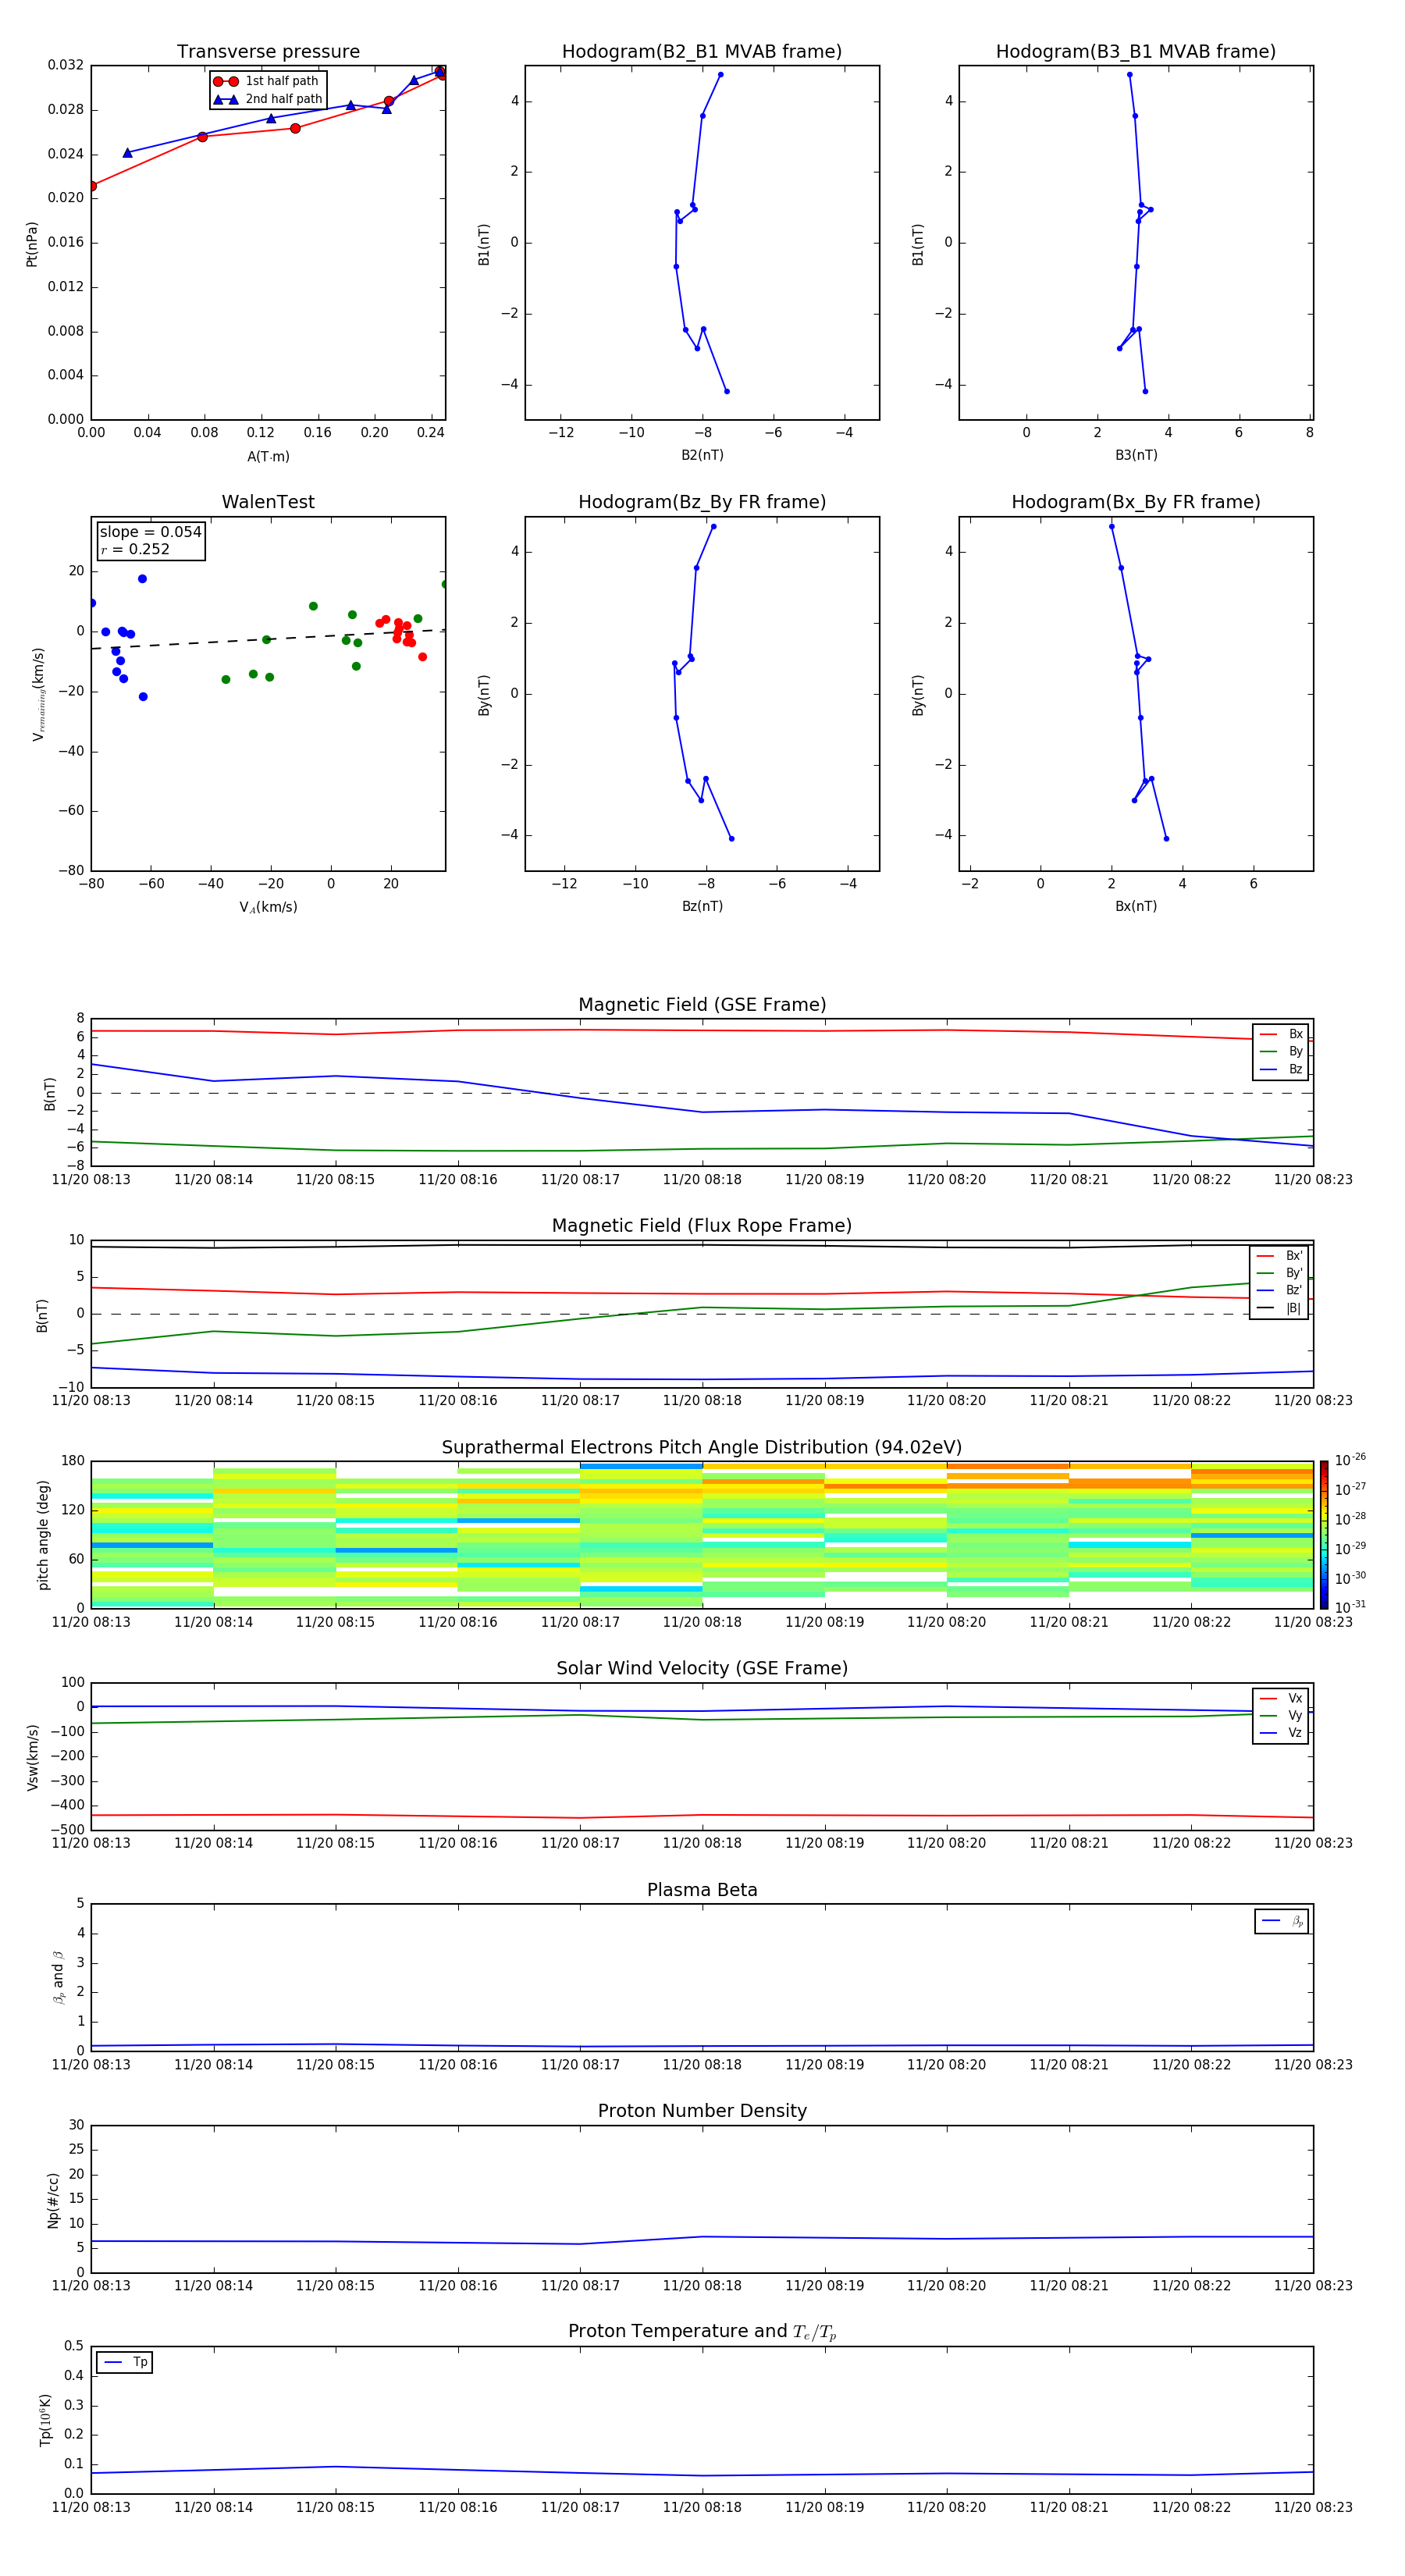1405x2576 pixels.
Task: Click the 'WalenTest' plot title
Action: [268, 502]
